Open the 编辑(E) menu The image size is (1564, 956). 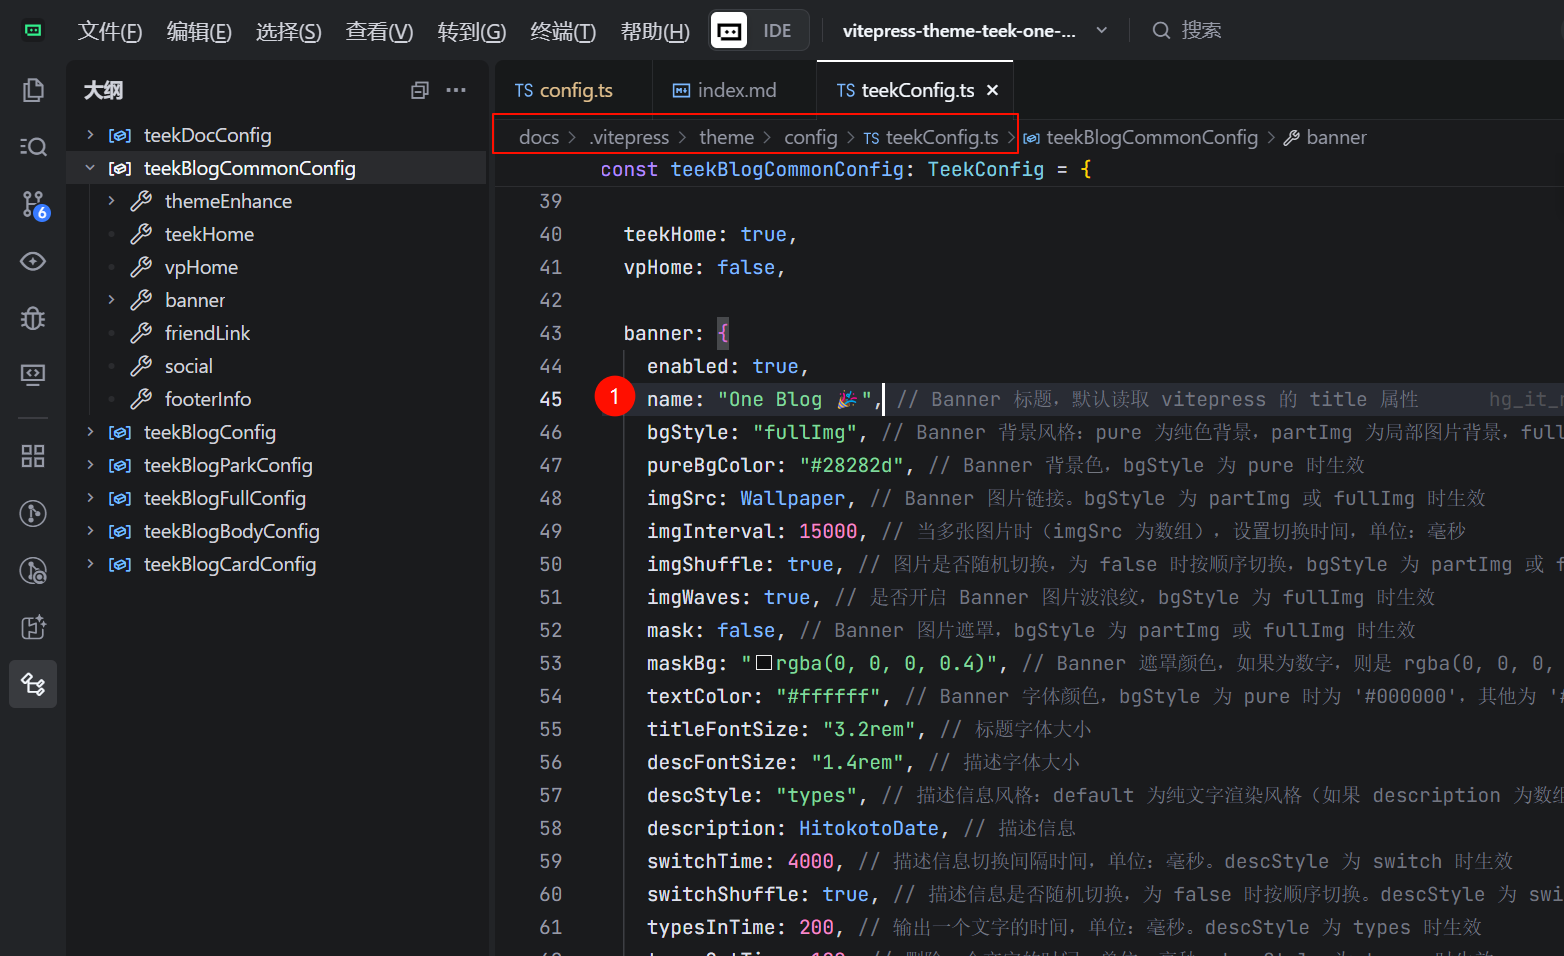point(199,31)
